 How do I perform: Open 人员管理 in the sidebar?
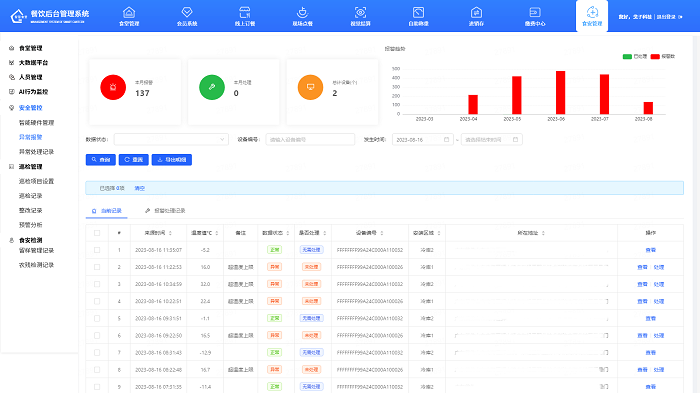tap(30, 77)
